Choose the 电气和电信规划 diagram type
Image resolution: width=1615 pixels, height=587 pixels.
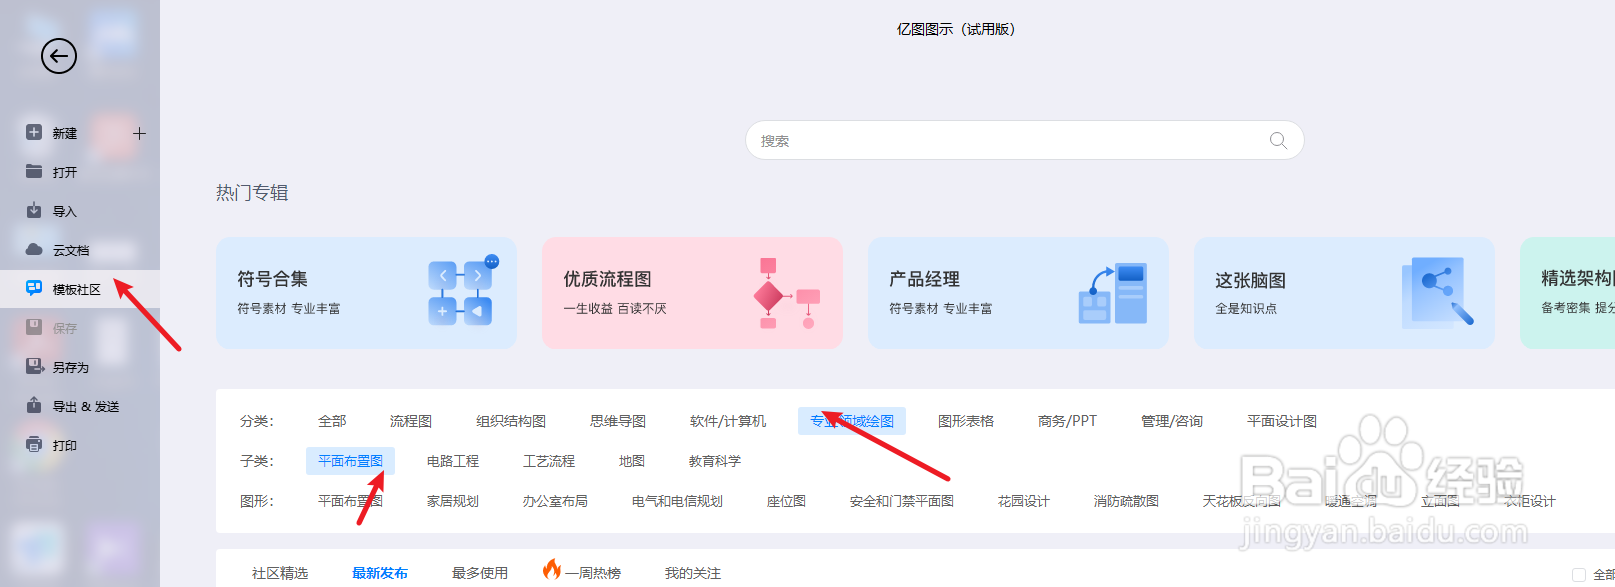pyautogui.click(x=677, y=501)
